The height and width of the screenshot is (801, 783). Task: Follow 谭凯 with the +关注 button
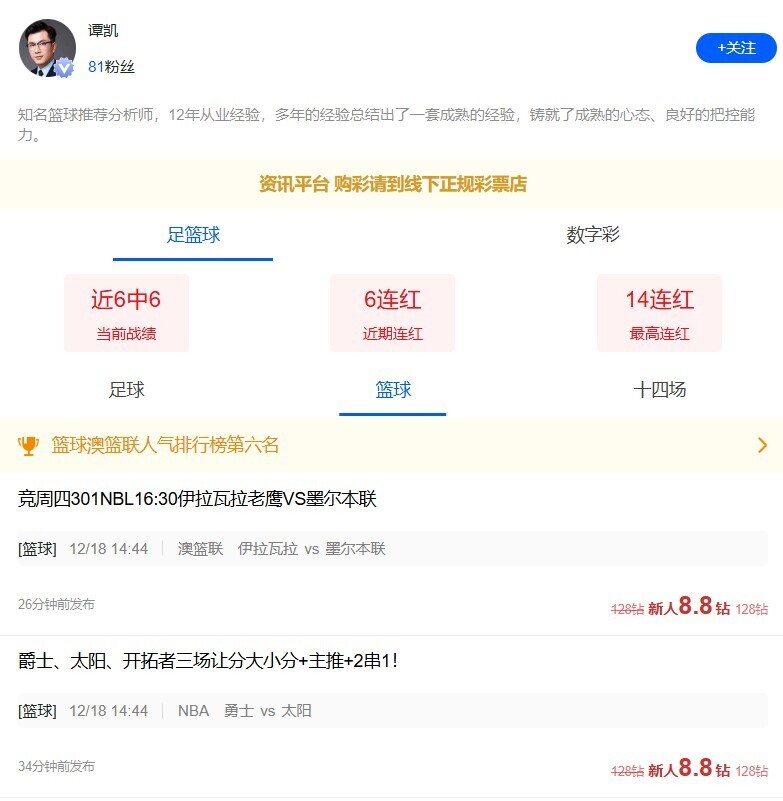point(736,48)
